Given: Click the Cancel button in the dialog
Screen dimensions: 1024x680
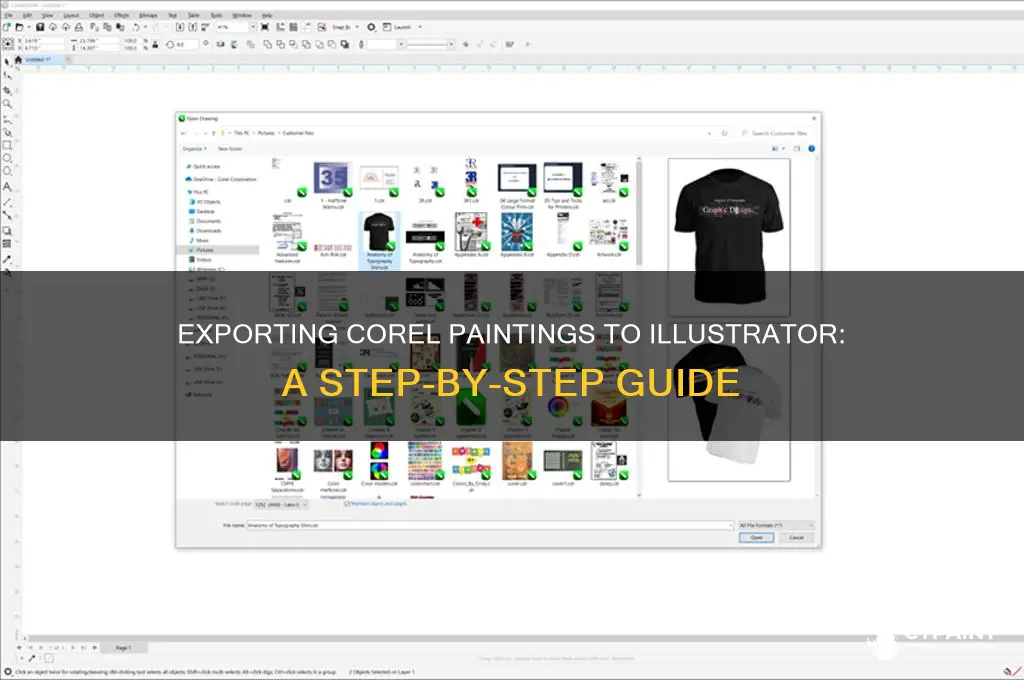Looking at the screenshot, I should pos(796,538).
